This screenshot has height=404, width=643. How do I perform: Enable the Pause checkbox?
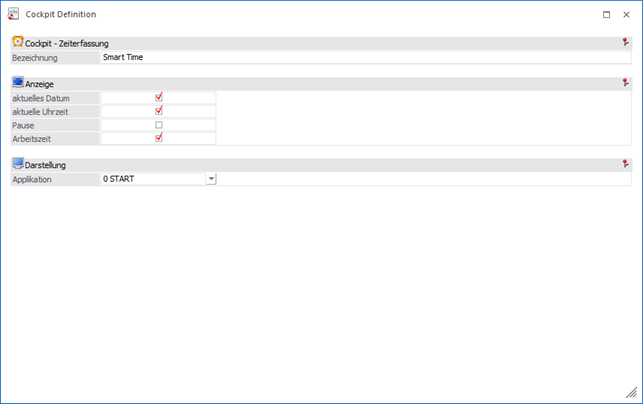pos(159,125)
